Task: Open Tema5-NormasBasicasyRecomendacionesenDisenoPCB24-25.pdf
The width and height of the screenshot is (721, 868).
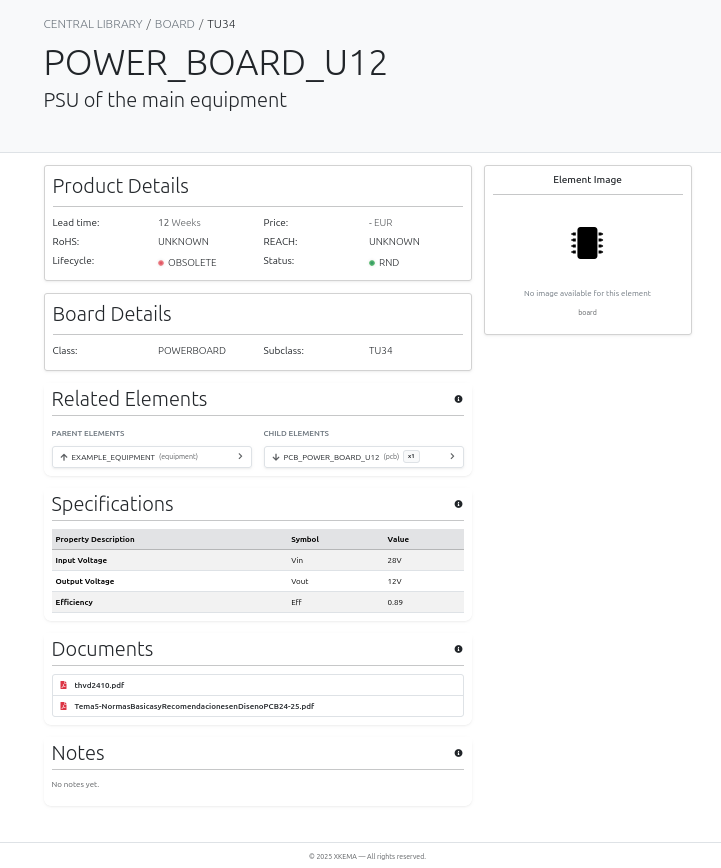Action: (194, 705)
